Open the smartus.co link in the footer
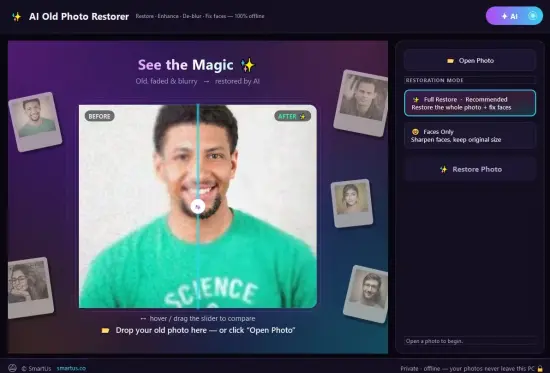The width and height of the screenshot is (550, 373). [x=72, y=368]
